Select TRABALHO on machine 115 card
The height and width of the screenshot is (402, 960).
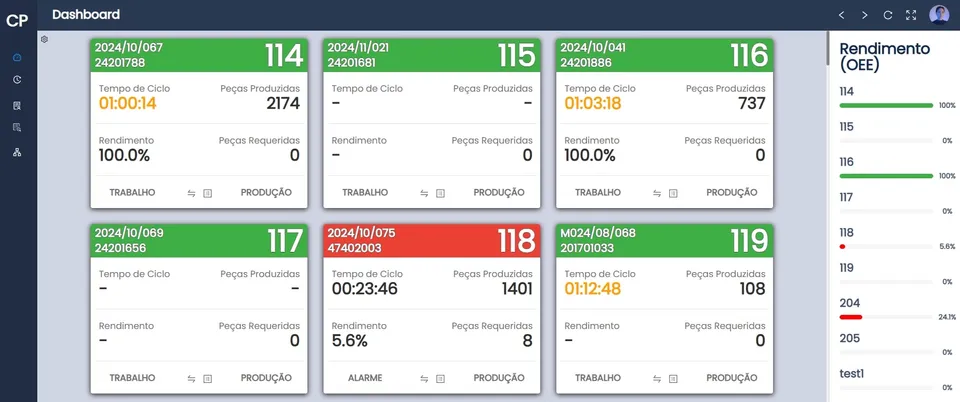tap(365, 192)
